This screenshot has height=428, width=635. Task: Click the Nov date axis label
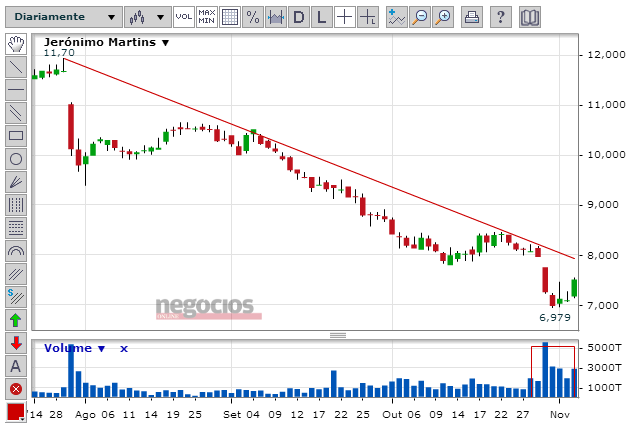pos(560,415)
